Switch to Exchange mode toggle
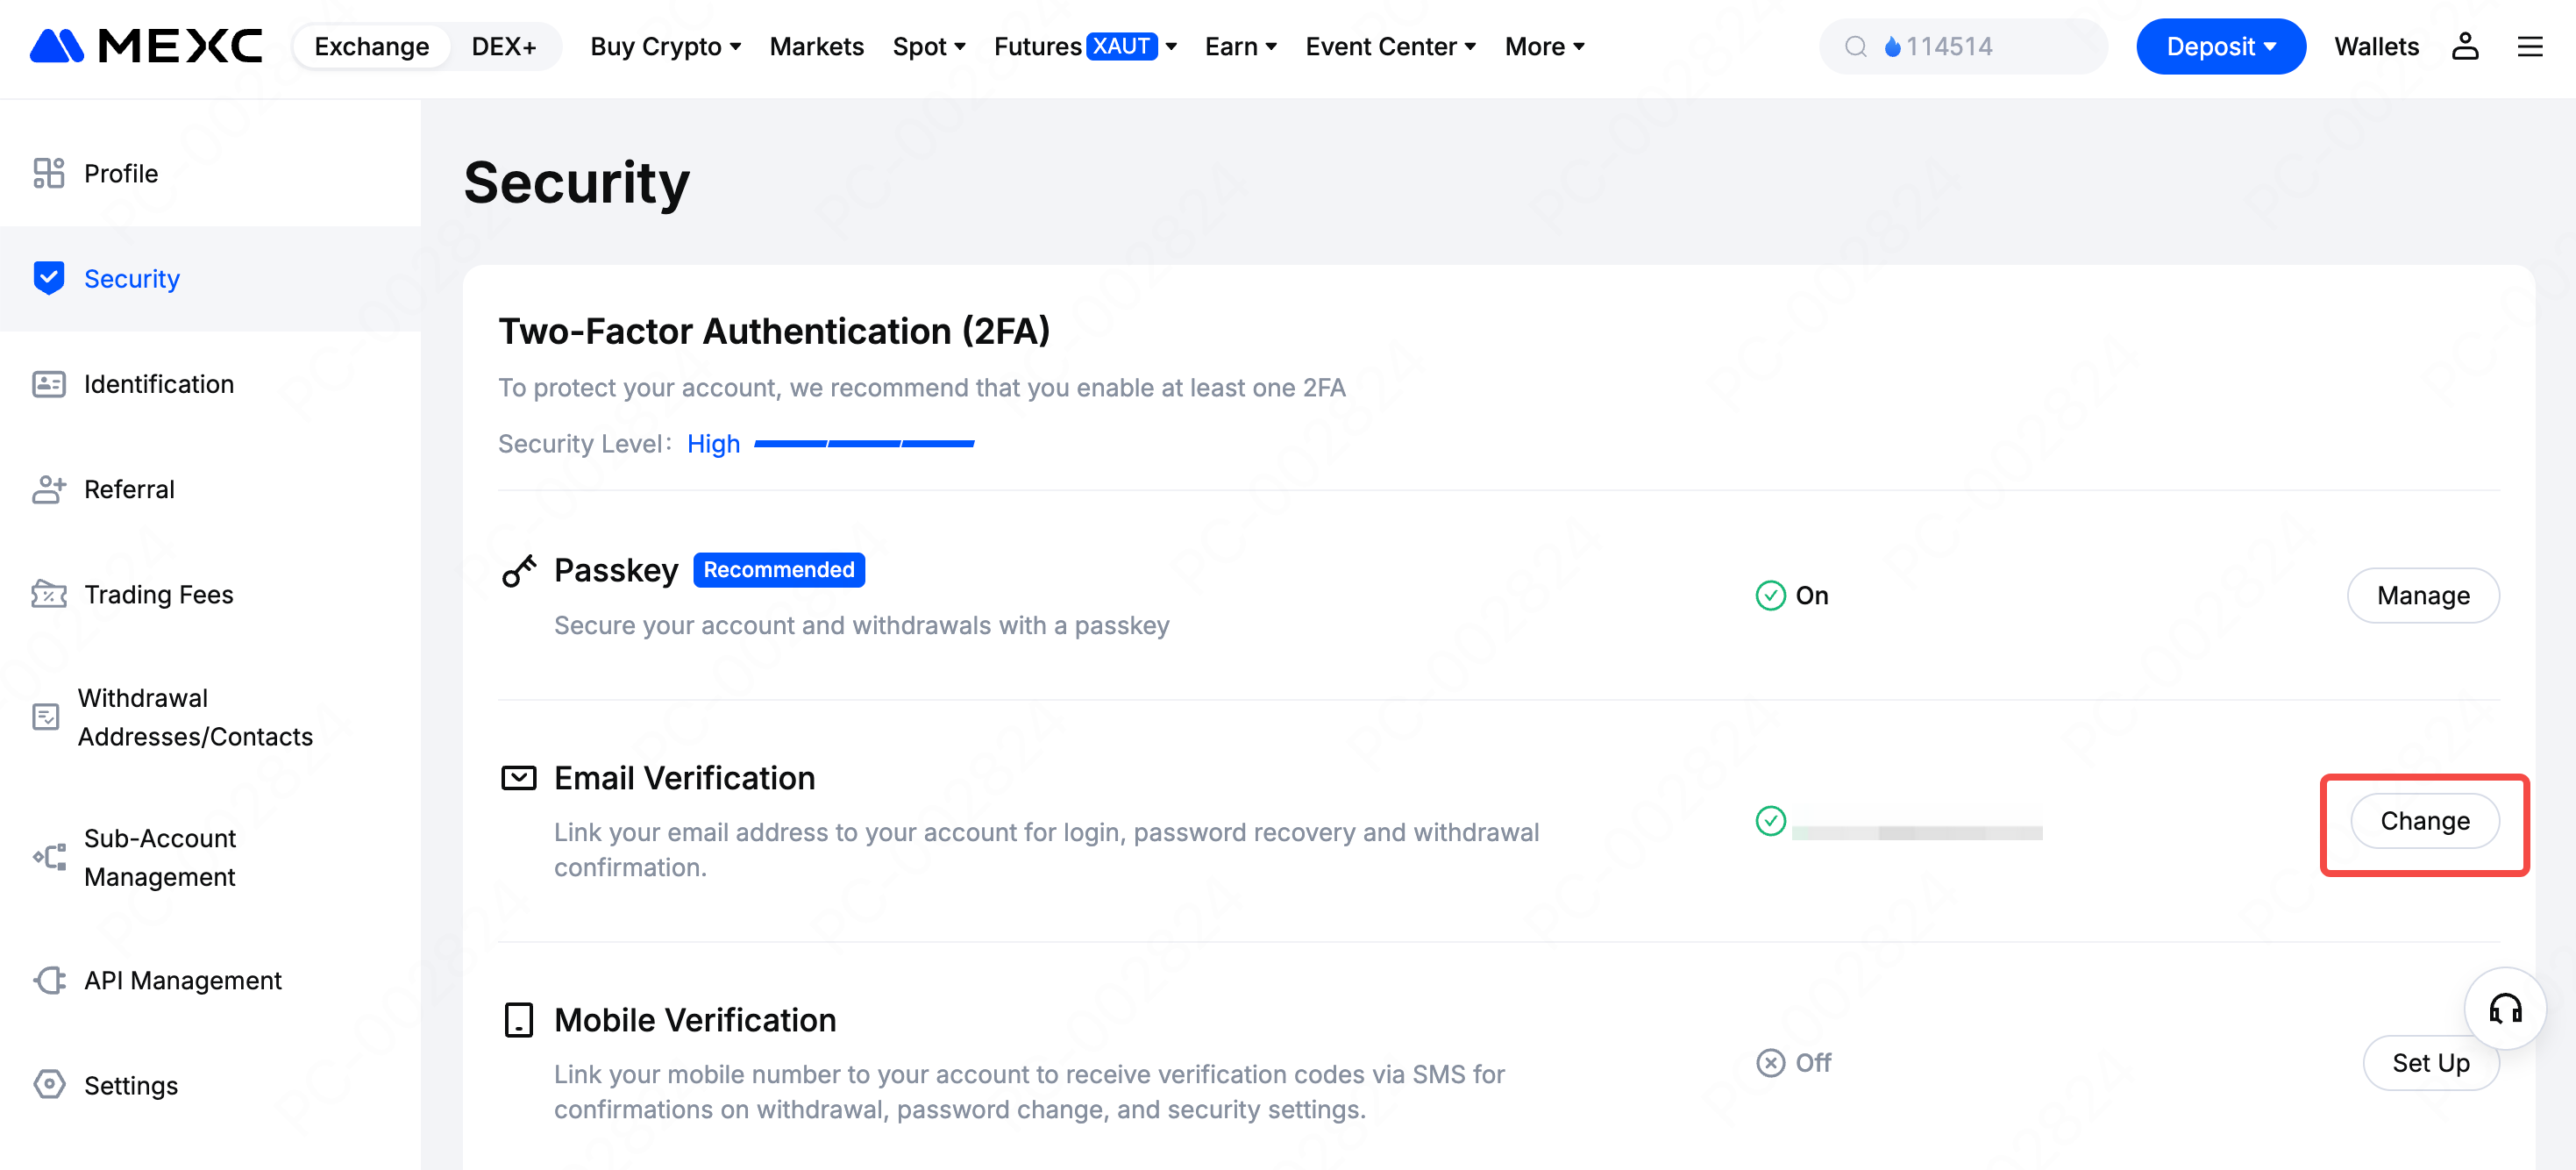This screenshot has width=2576, height=1170. (371, 46)
